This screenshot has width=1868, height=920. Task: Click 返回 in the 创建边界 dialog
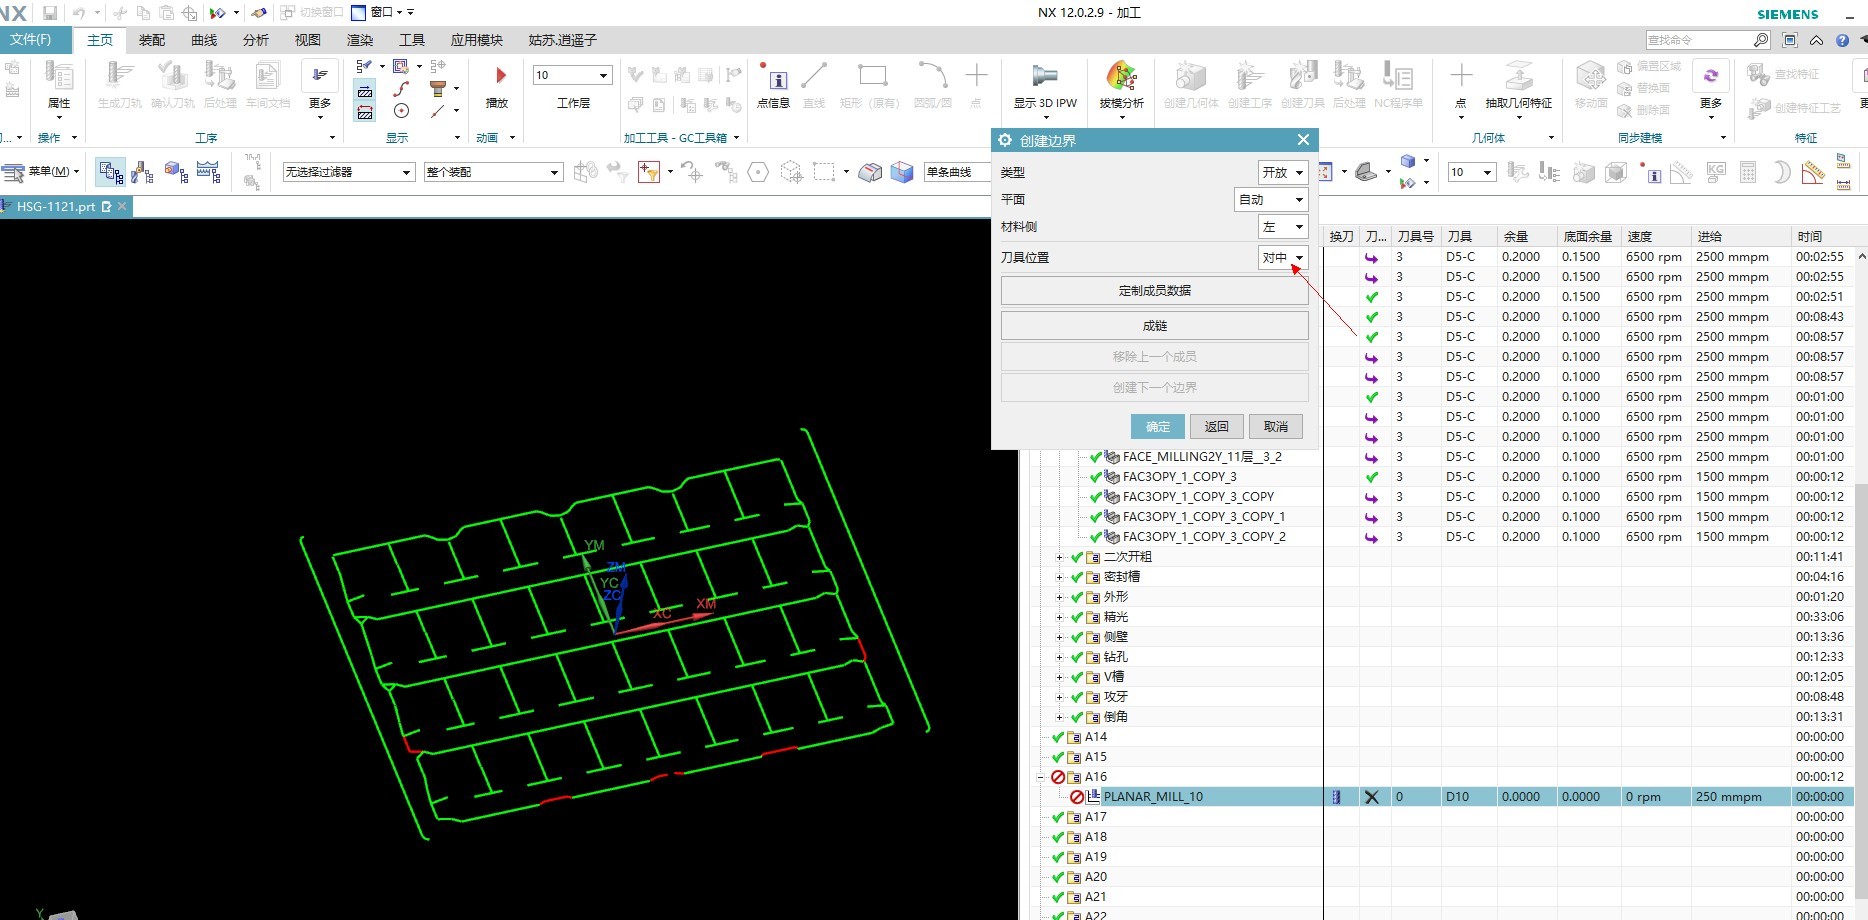pos(1216,426)
